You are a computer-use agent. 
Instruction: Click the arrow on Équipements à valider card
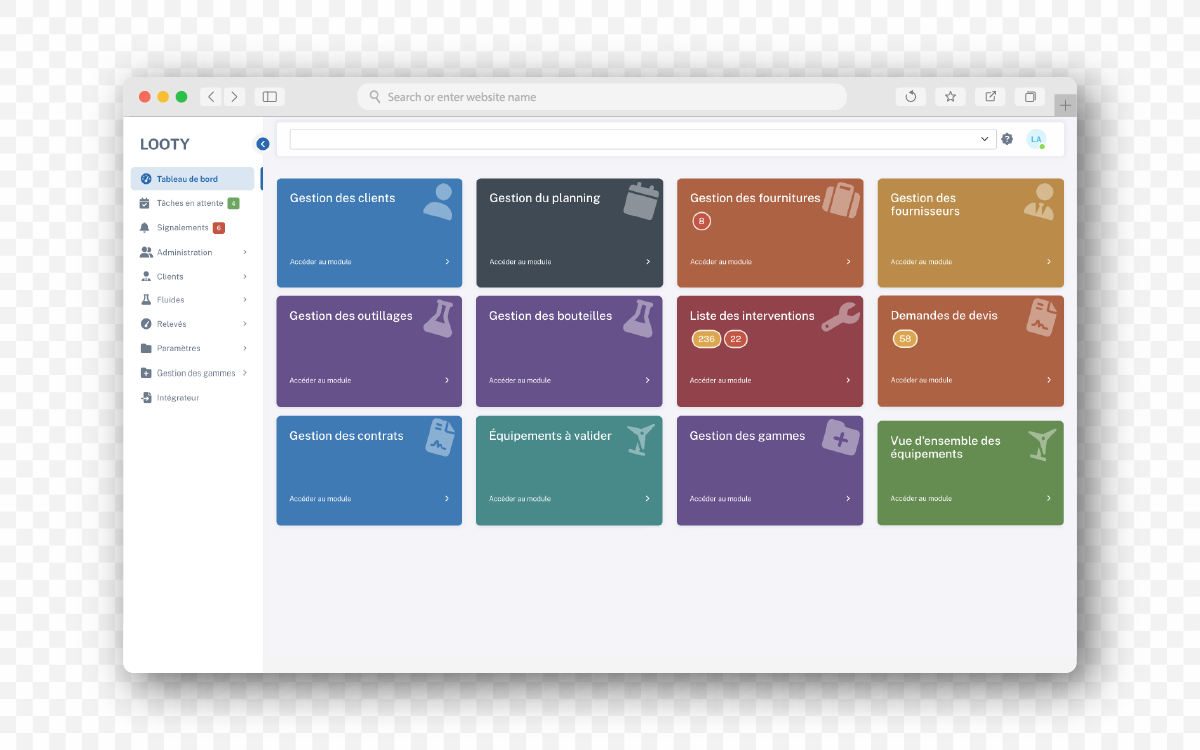coord(648,498)
